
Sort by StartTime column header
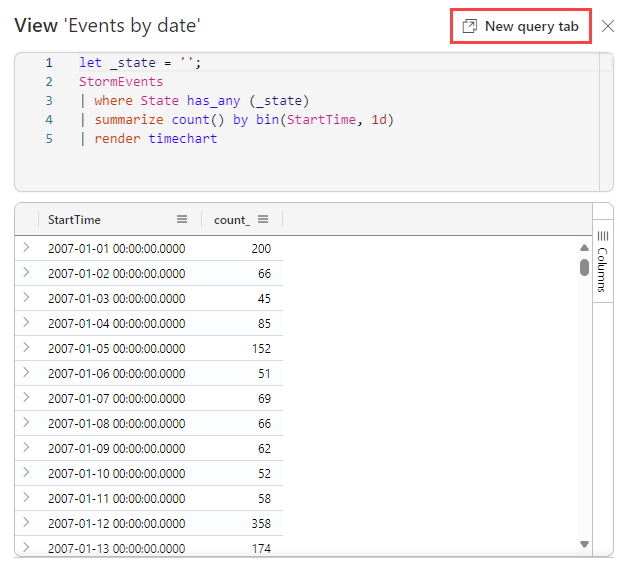tap(74, 220)
